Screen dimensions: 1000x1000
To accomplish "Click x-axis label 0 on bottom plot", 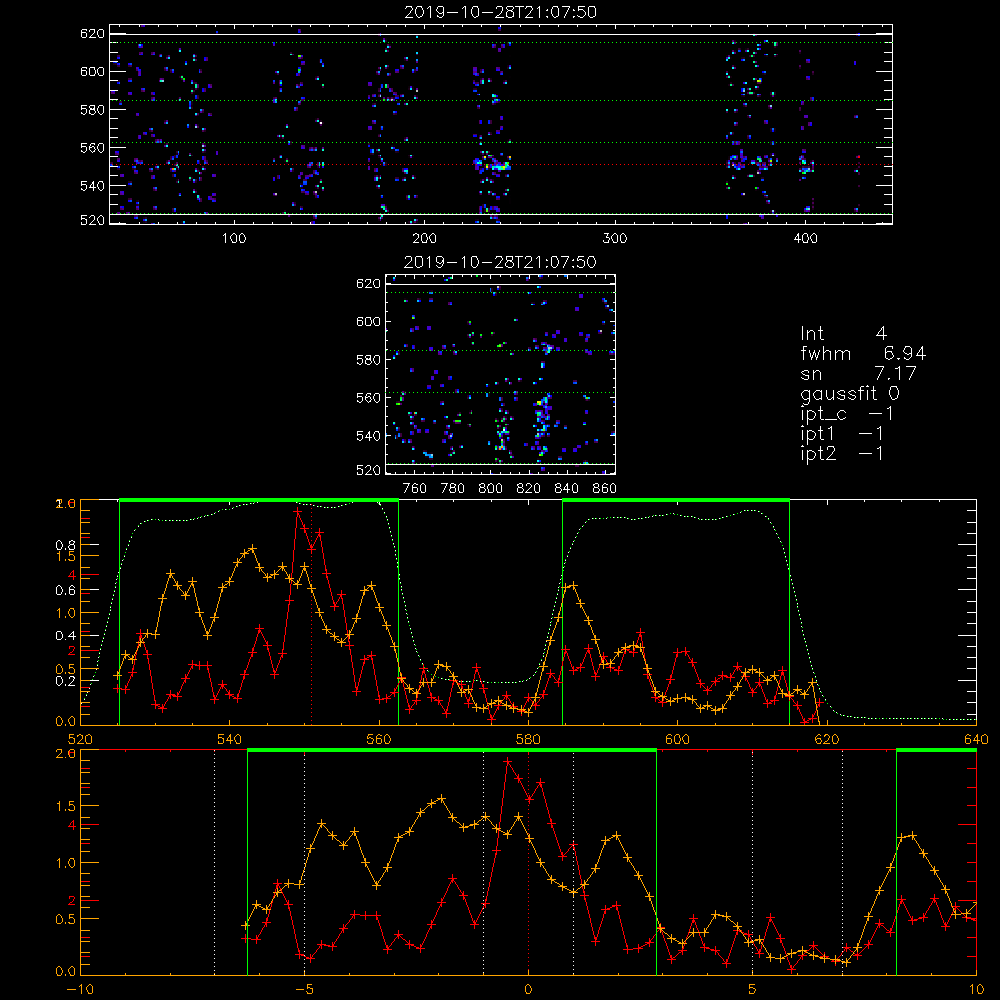I will tap(528, 989).
